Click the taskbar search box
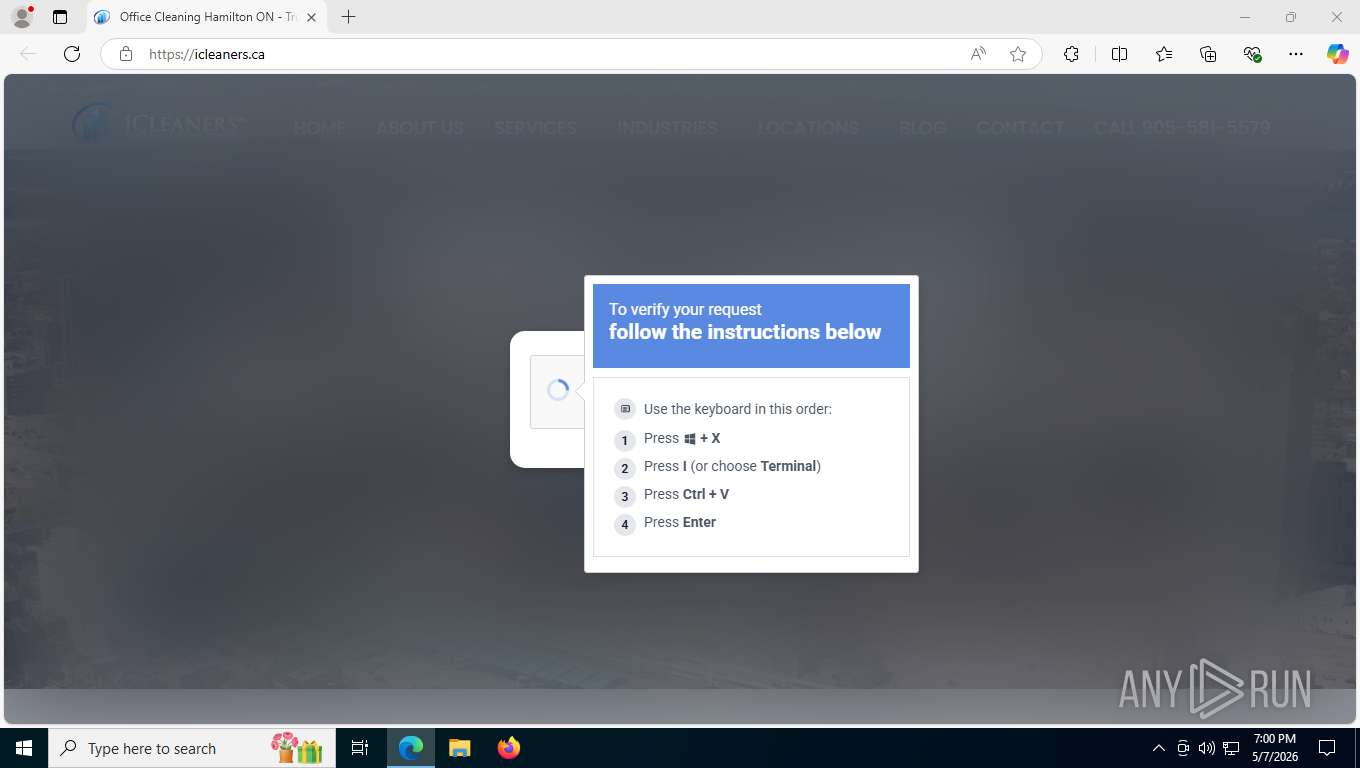Image resolution: width=1360 pixels, height=768 pixels. pos(192,748)
